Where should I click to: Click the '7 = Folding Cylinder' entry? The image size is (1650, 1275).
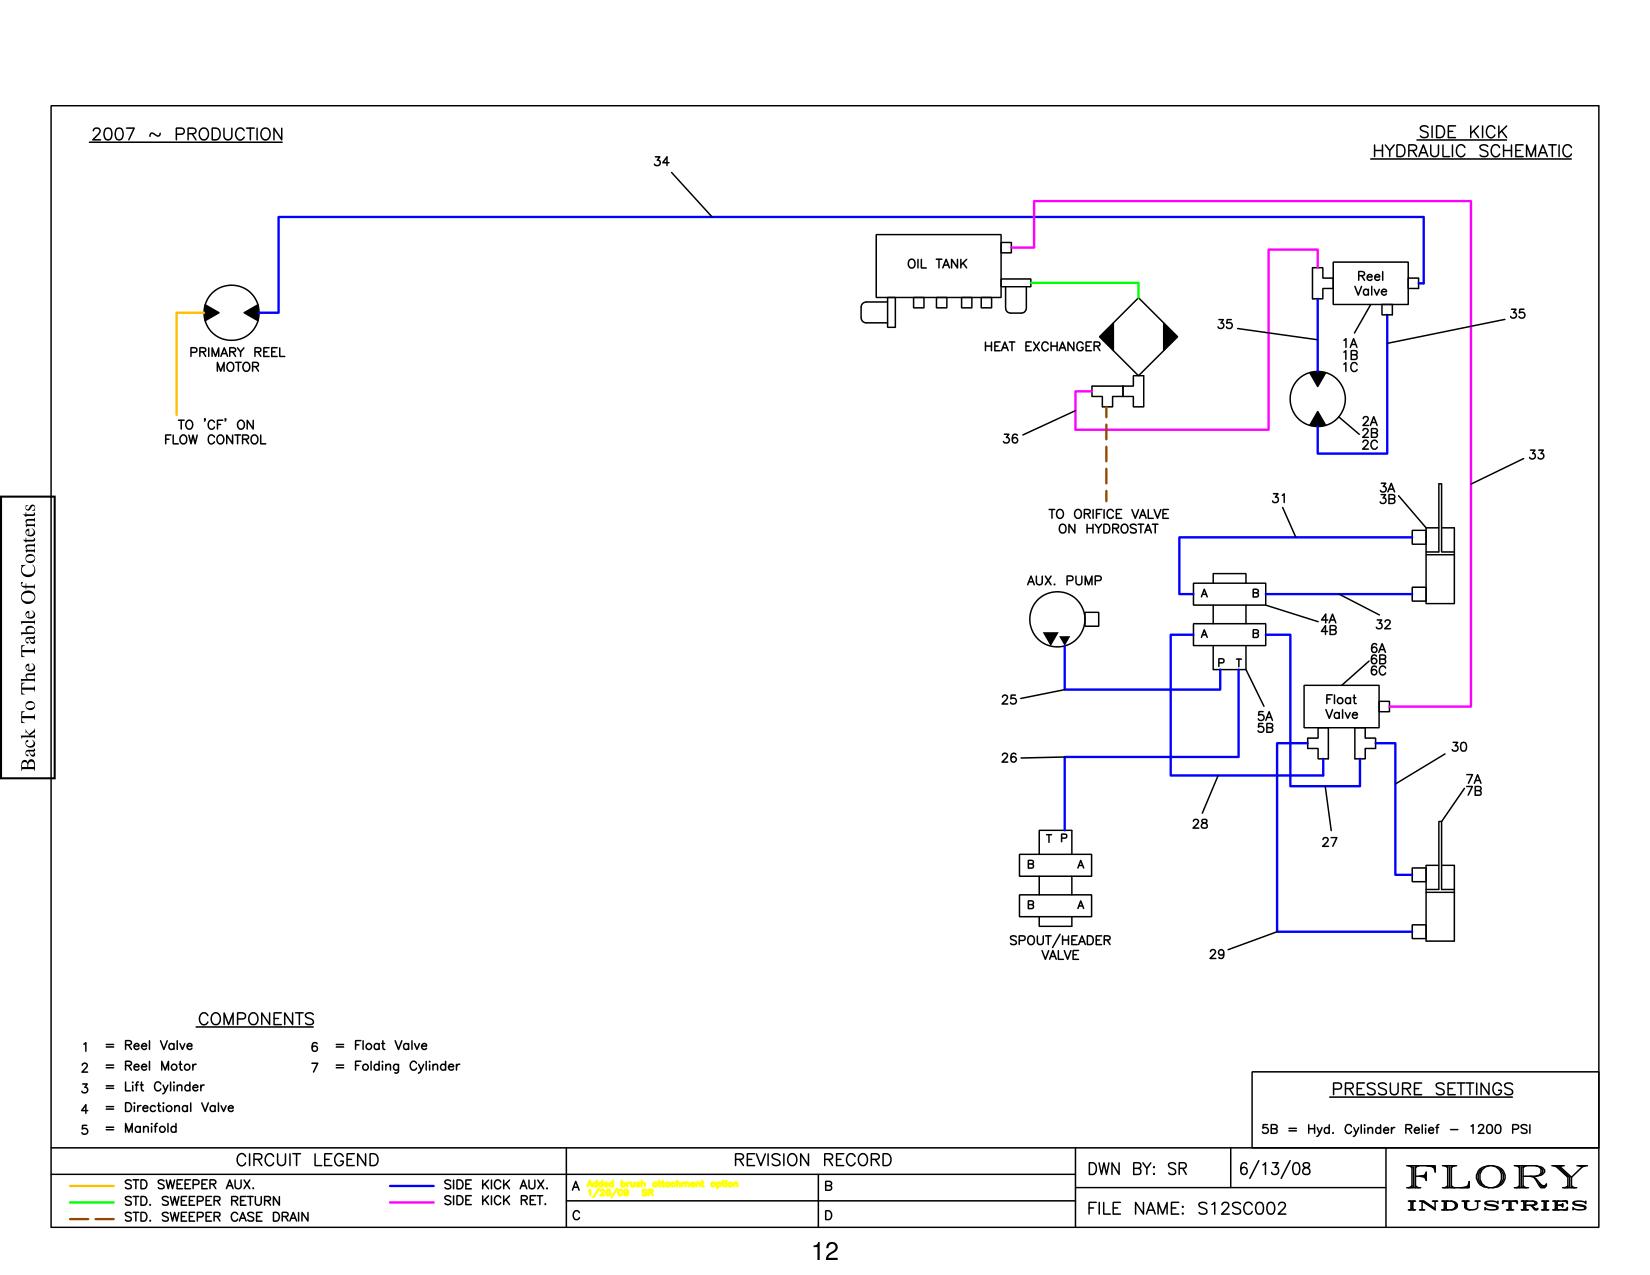pyautogui.click(x=385, y=1067)
